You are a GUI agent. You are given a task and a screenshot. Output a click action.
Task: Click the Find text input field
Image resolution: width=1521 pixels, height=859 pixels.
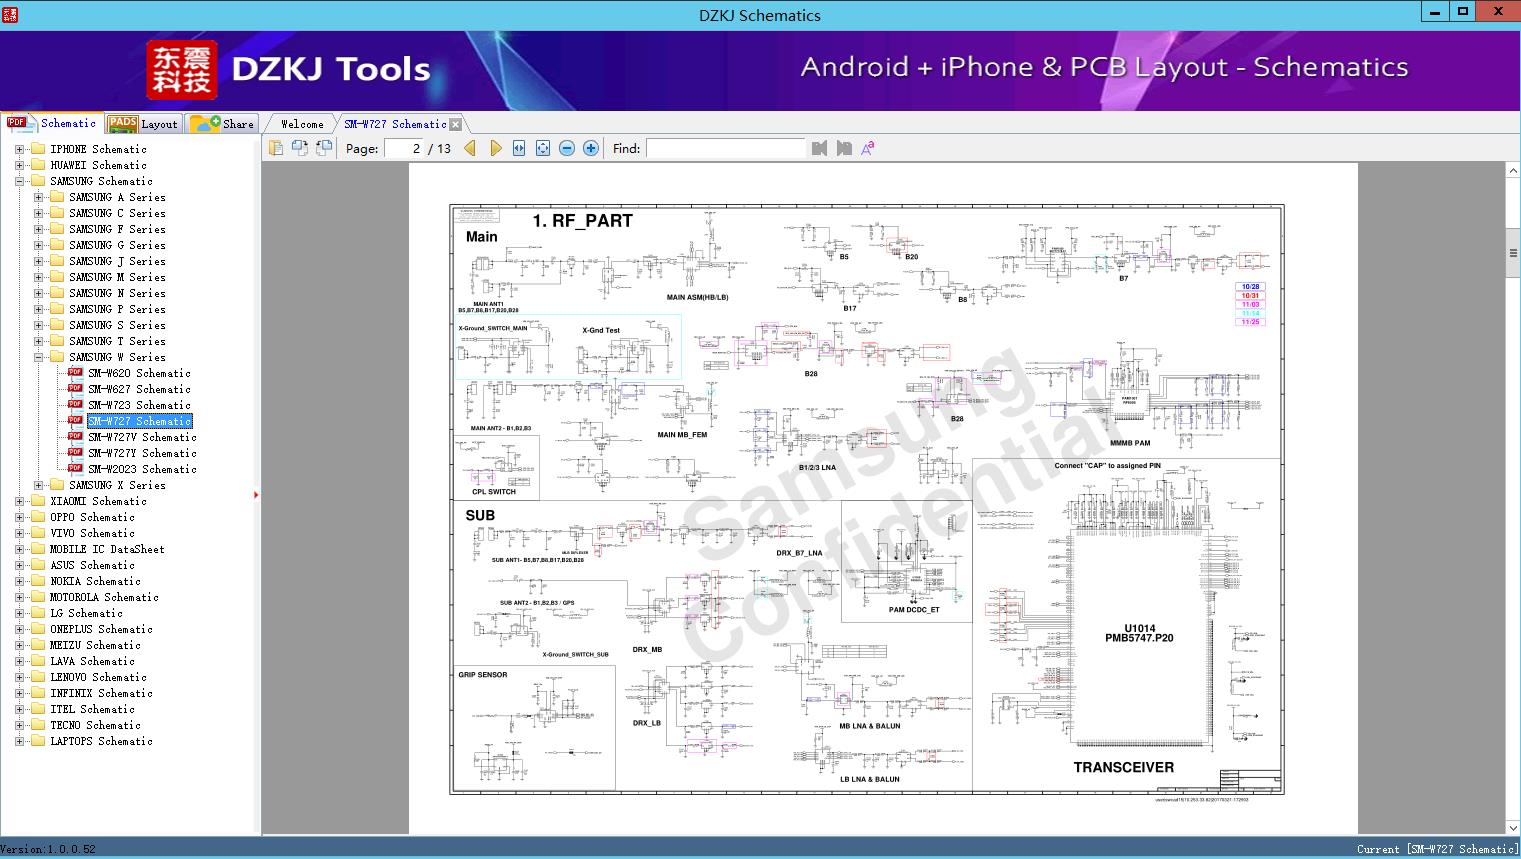point(725,148)
